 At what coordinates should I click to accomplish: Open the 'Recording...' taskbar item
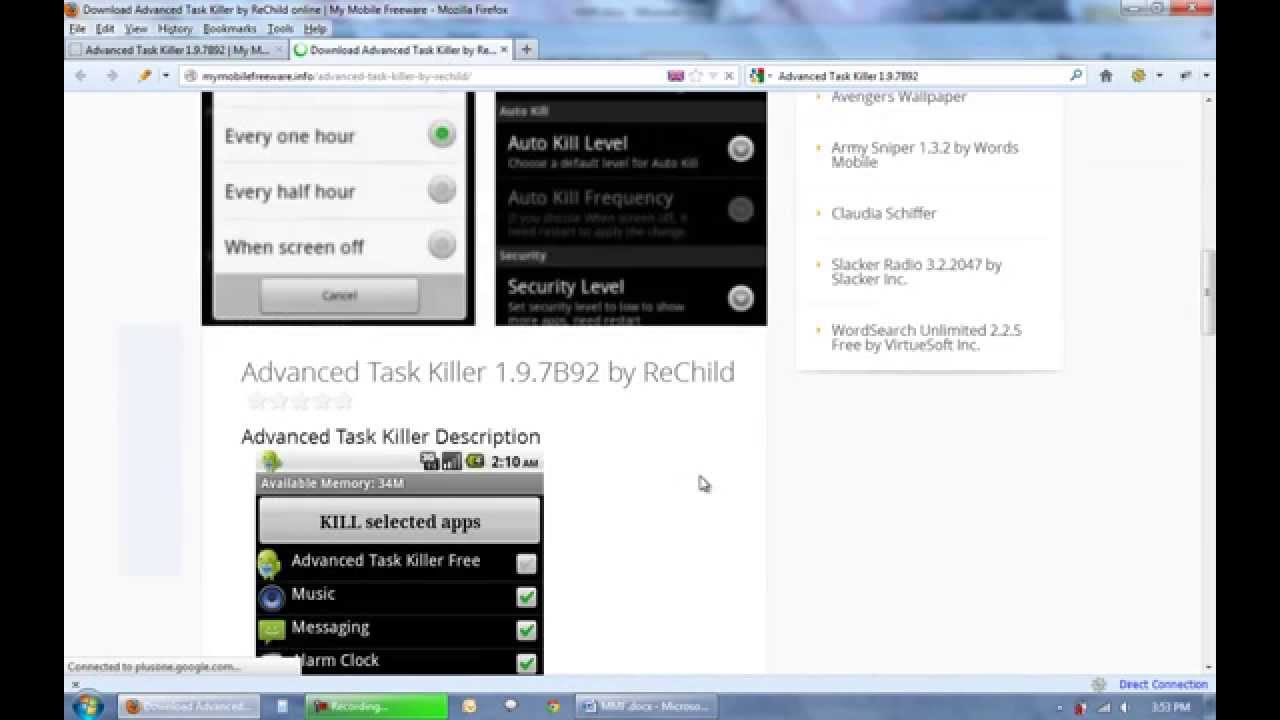377,706
